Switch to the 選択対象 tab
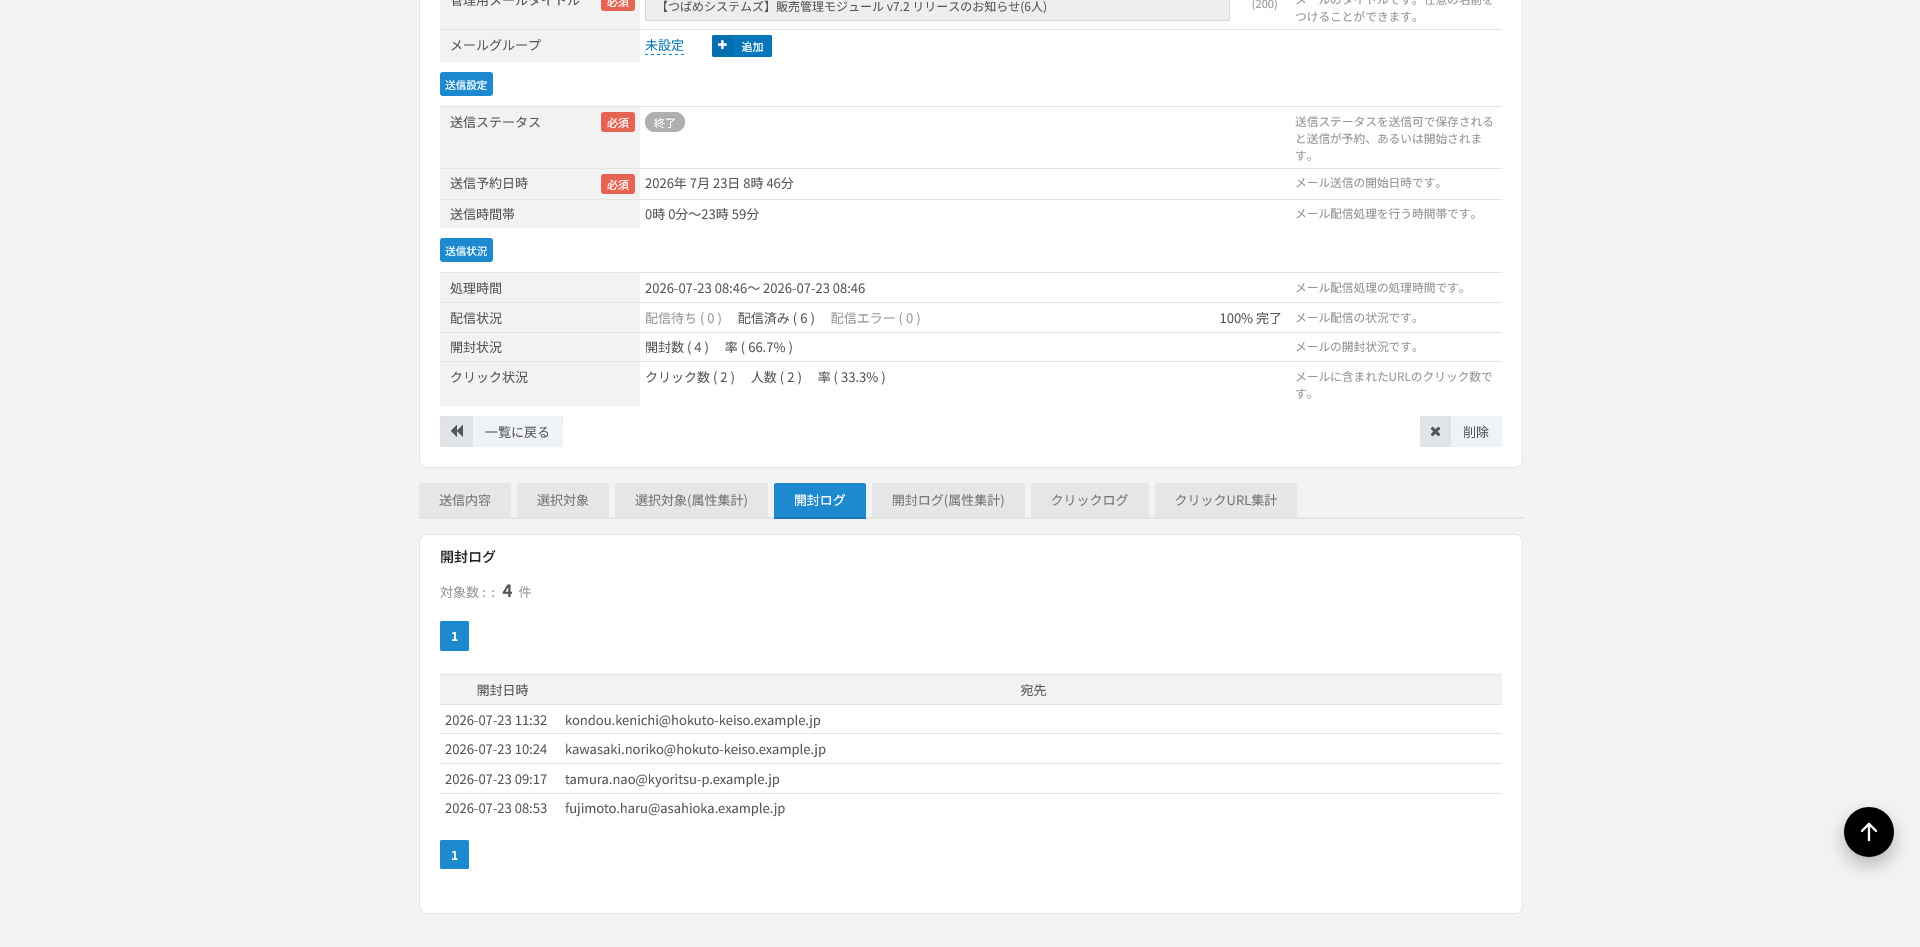Screen dimensions: 1920x947 (563, 500)
